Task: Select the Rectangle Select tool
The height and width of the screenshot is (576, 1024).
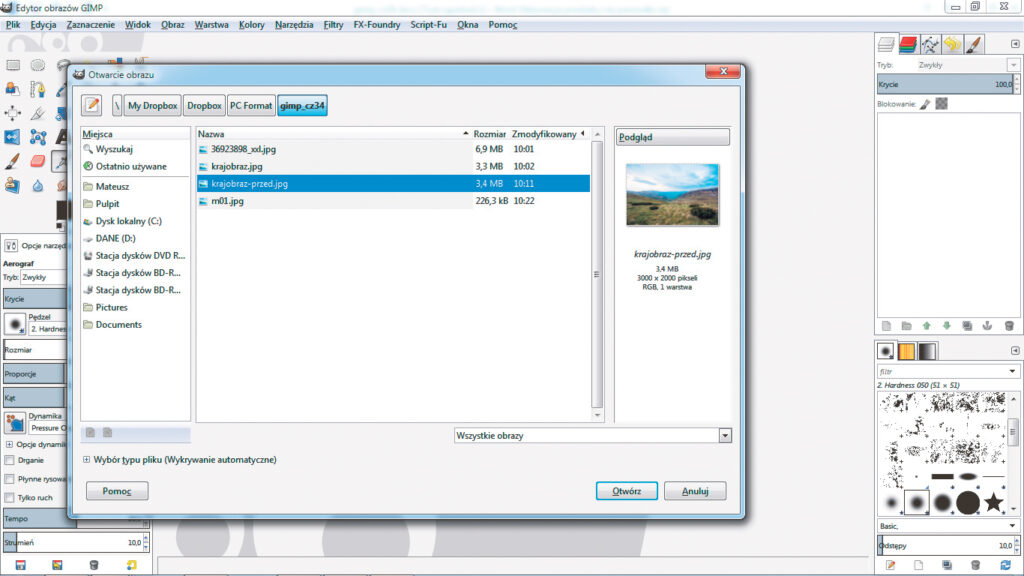Action: pos(13,65)
